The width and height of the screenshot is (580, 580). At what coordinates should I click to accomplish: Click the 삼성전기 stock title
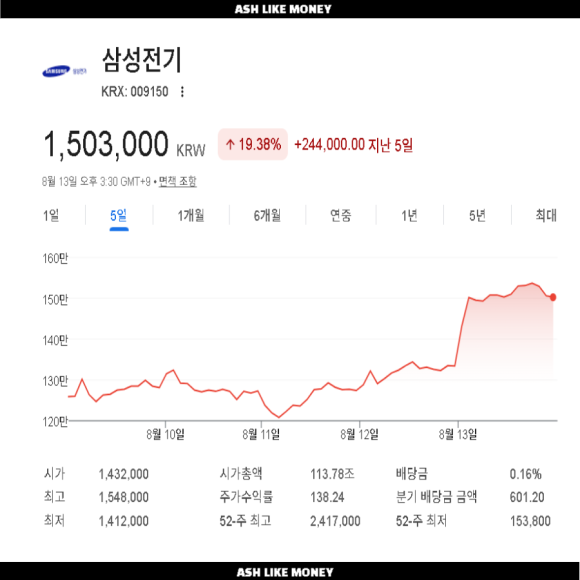142,60
